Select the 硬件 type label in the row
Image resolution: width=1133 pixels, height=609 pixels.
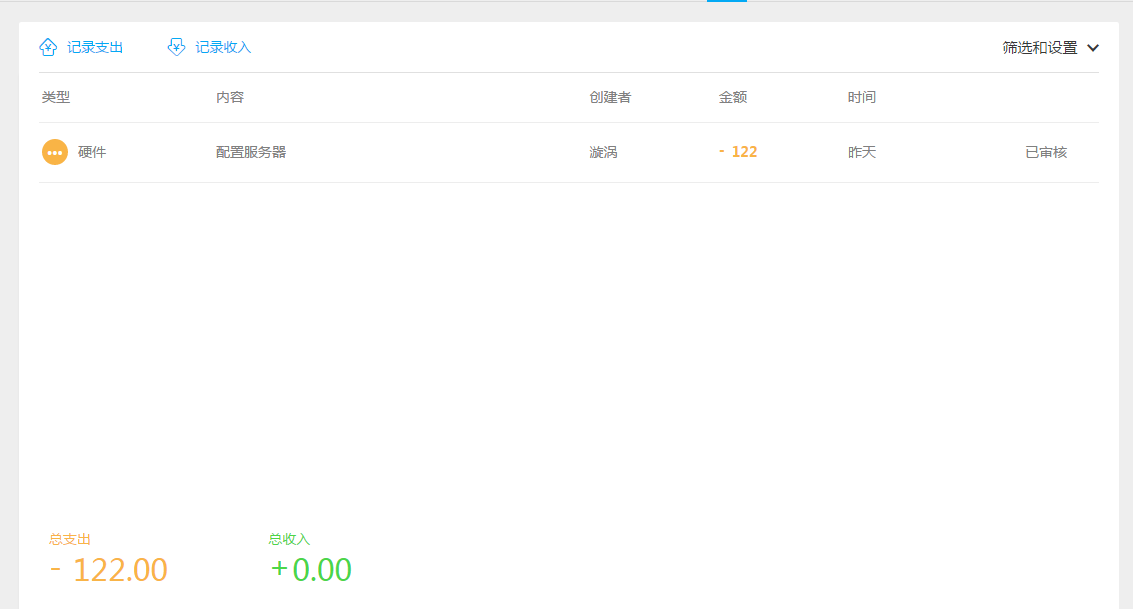coord(92,152)
